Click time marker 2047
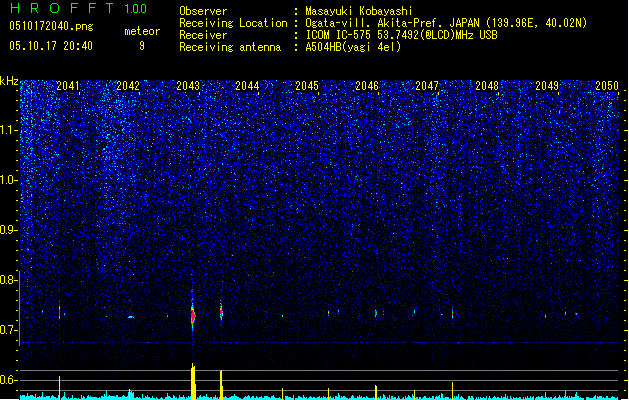This screenshot has height=400, width=629. tap(427, 86)
